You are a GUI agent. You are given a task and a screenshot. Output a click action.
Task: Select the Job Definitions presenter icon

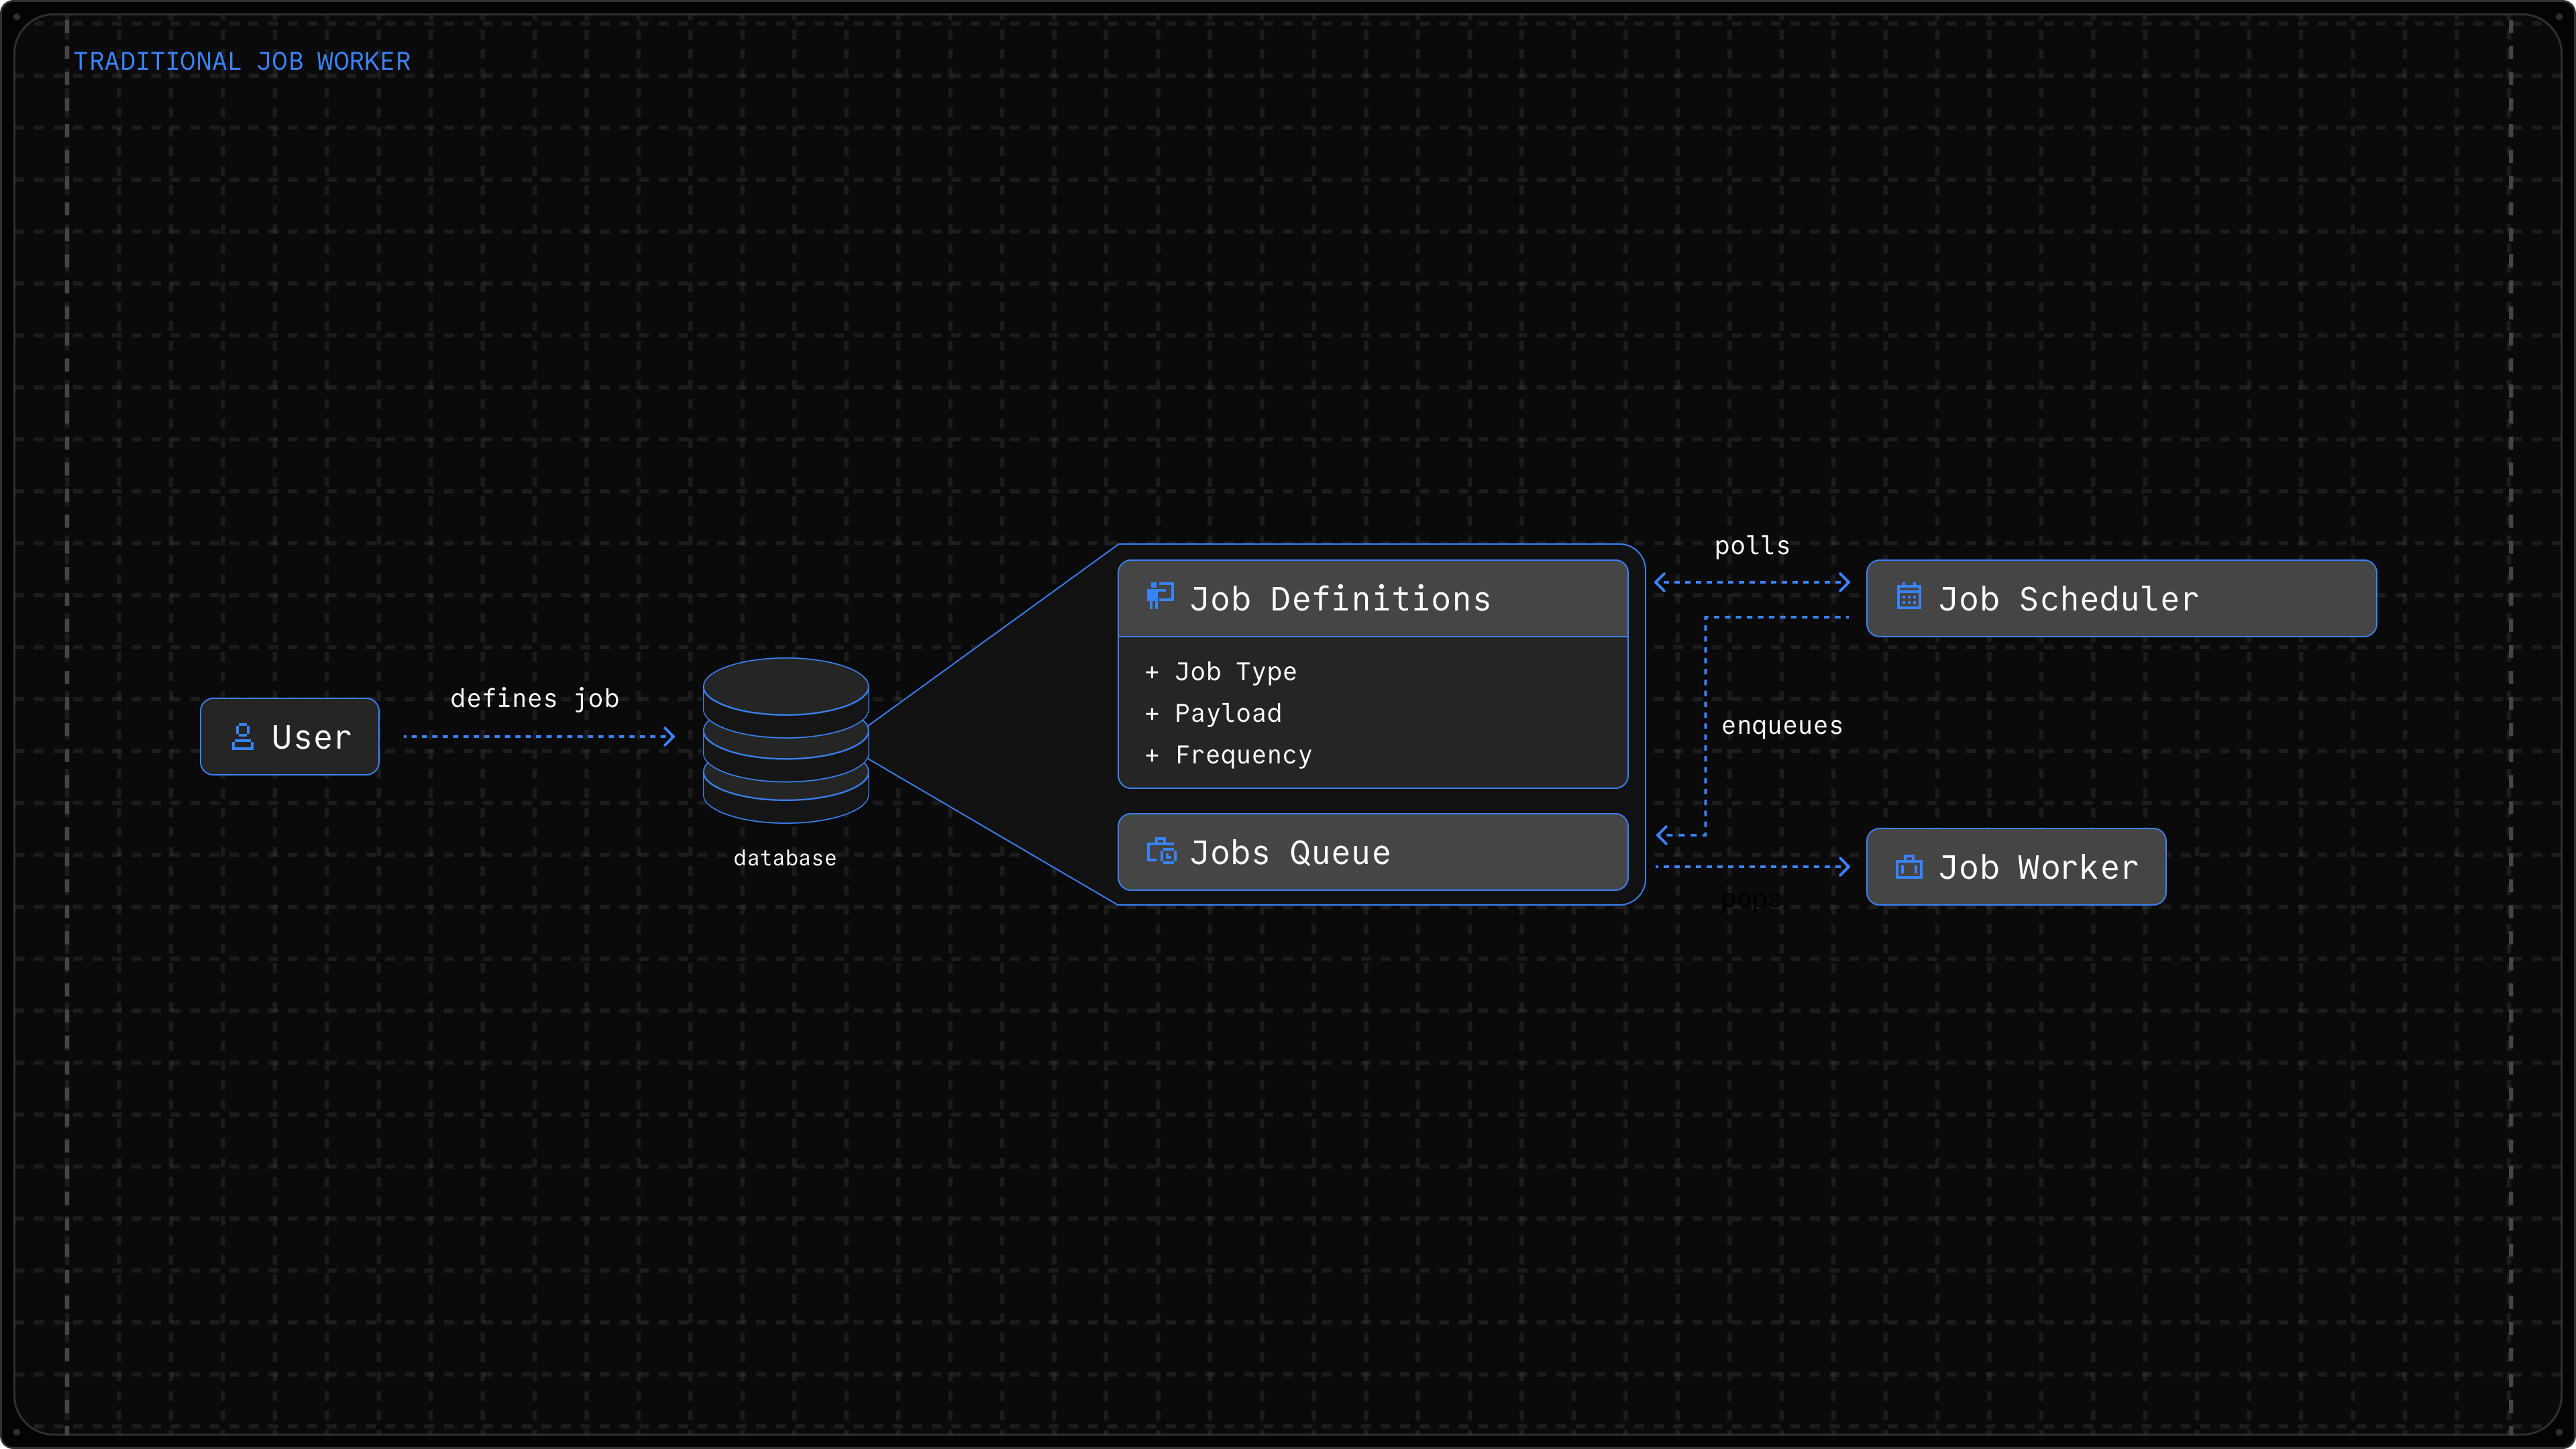pos(1160,596)
